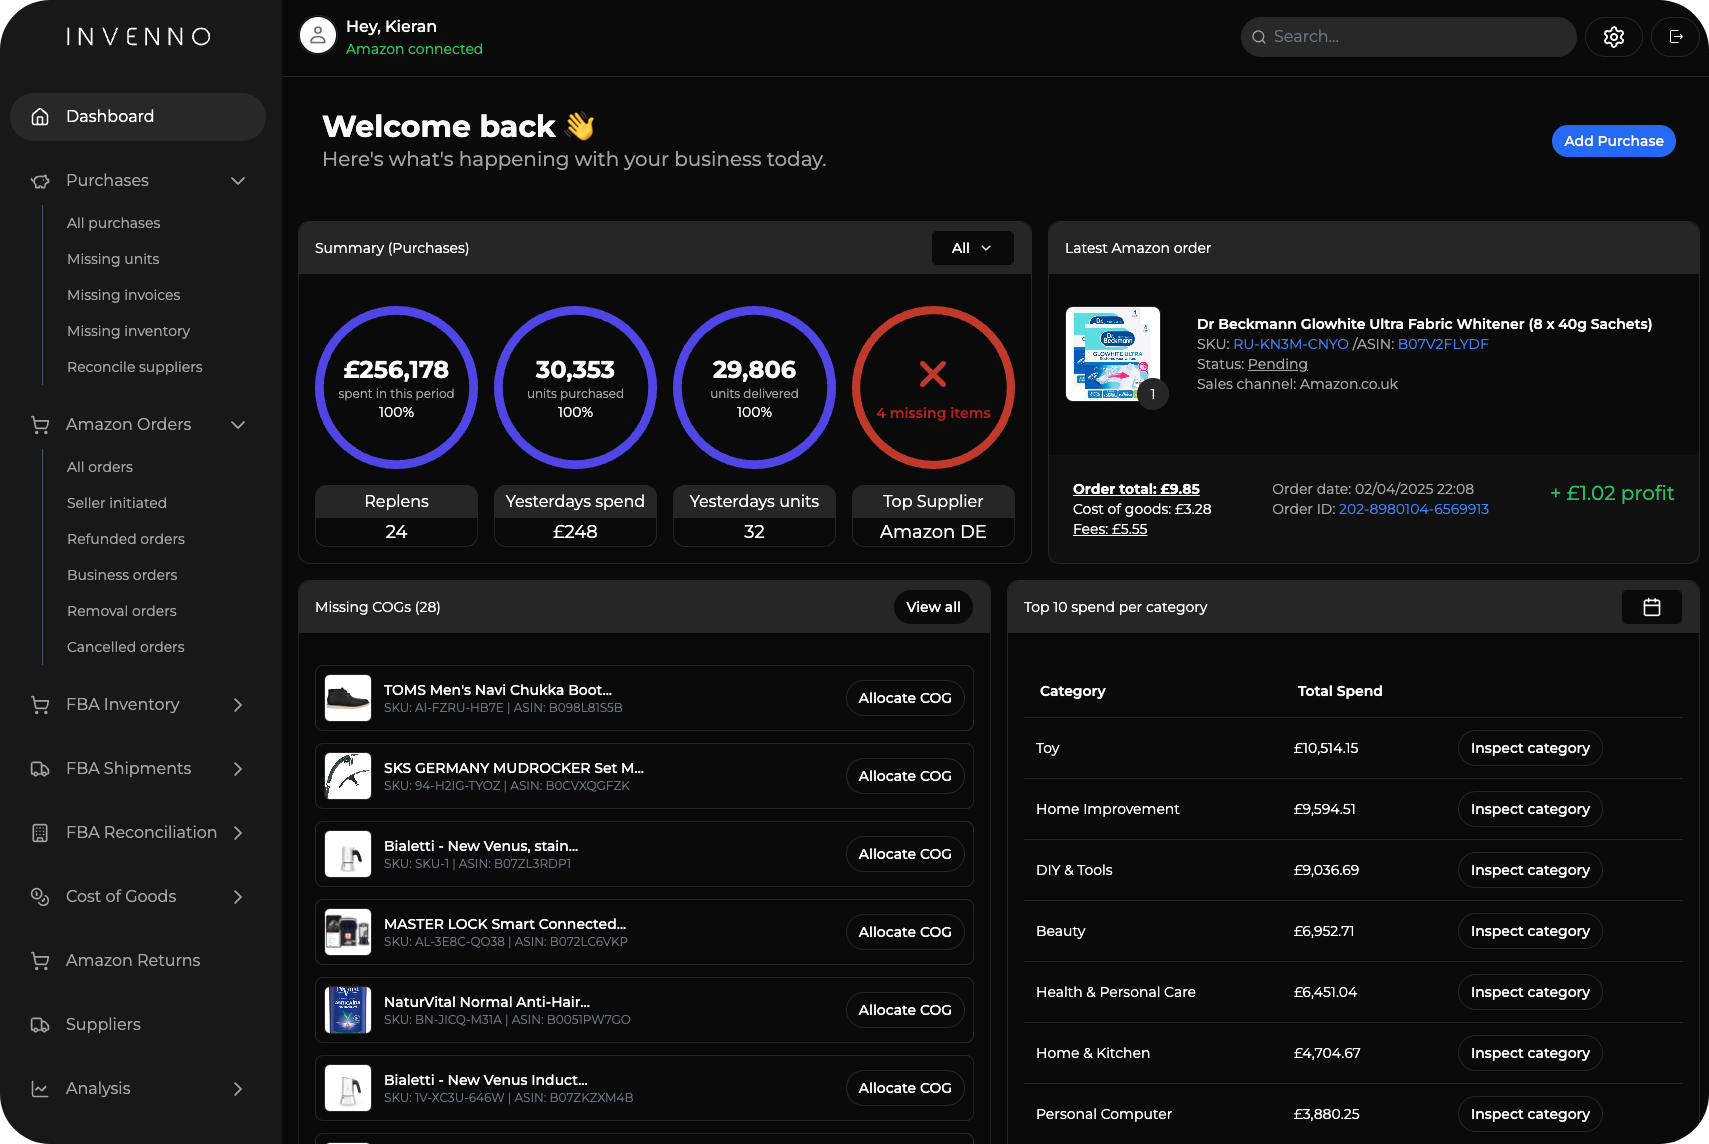This screenshot has width=1709, height=1144.
Task: Click in the Search input field
Action: click(x=1408, y=37)
